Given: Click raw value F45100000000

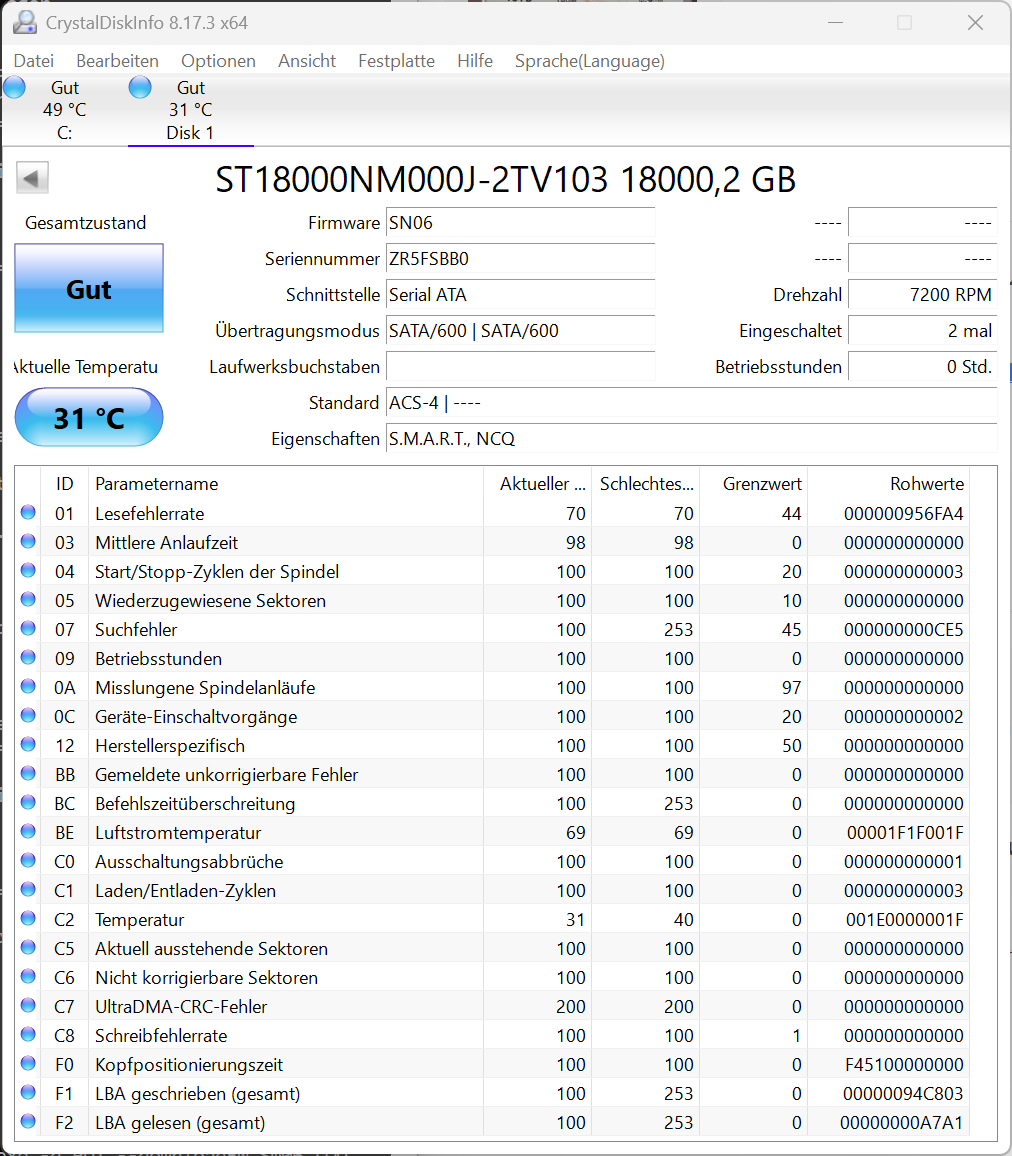Looking at the screenshot, I should pyautogui.click(x=904, y=1065).
